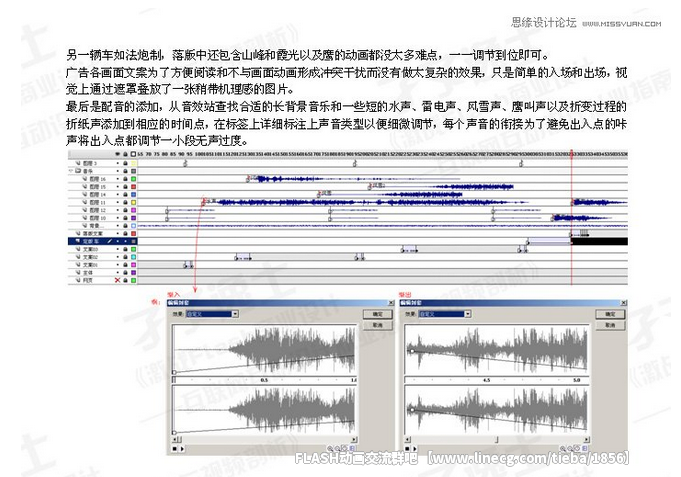Switch right envelope dialog ruler to seconds
The image size is (681, 477).
click(577, 449)
